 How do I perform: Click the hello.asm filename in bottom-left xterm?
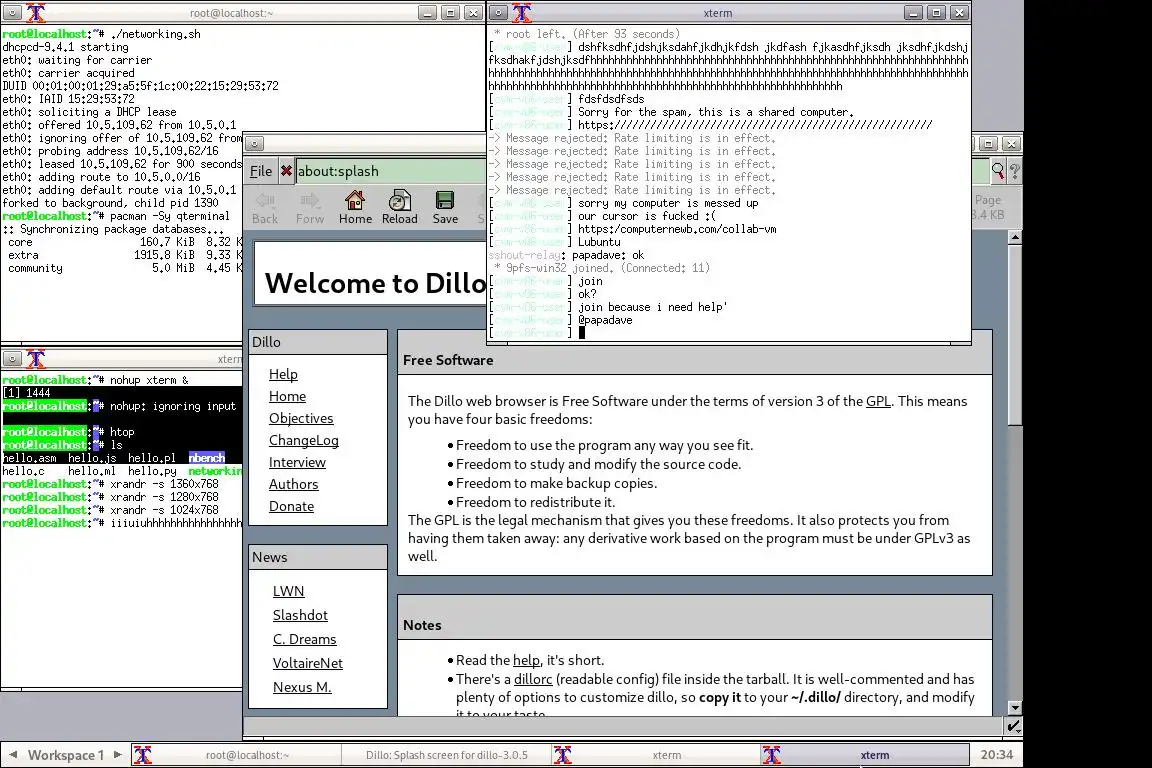(x=29, y=458)
